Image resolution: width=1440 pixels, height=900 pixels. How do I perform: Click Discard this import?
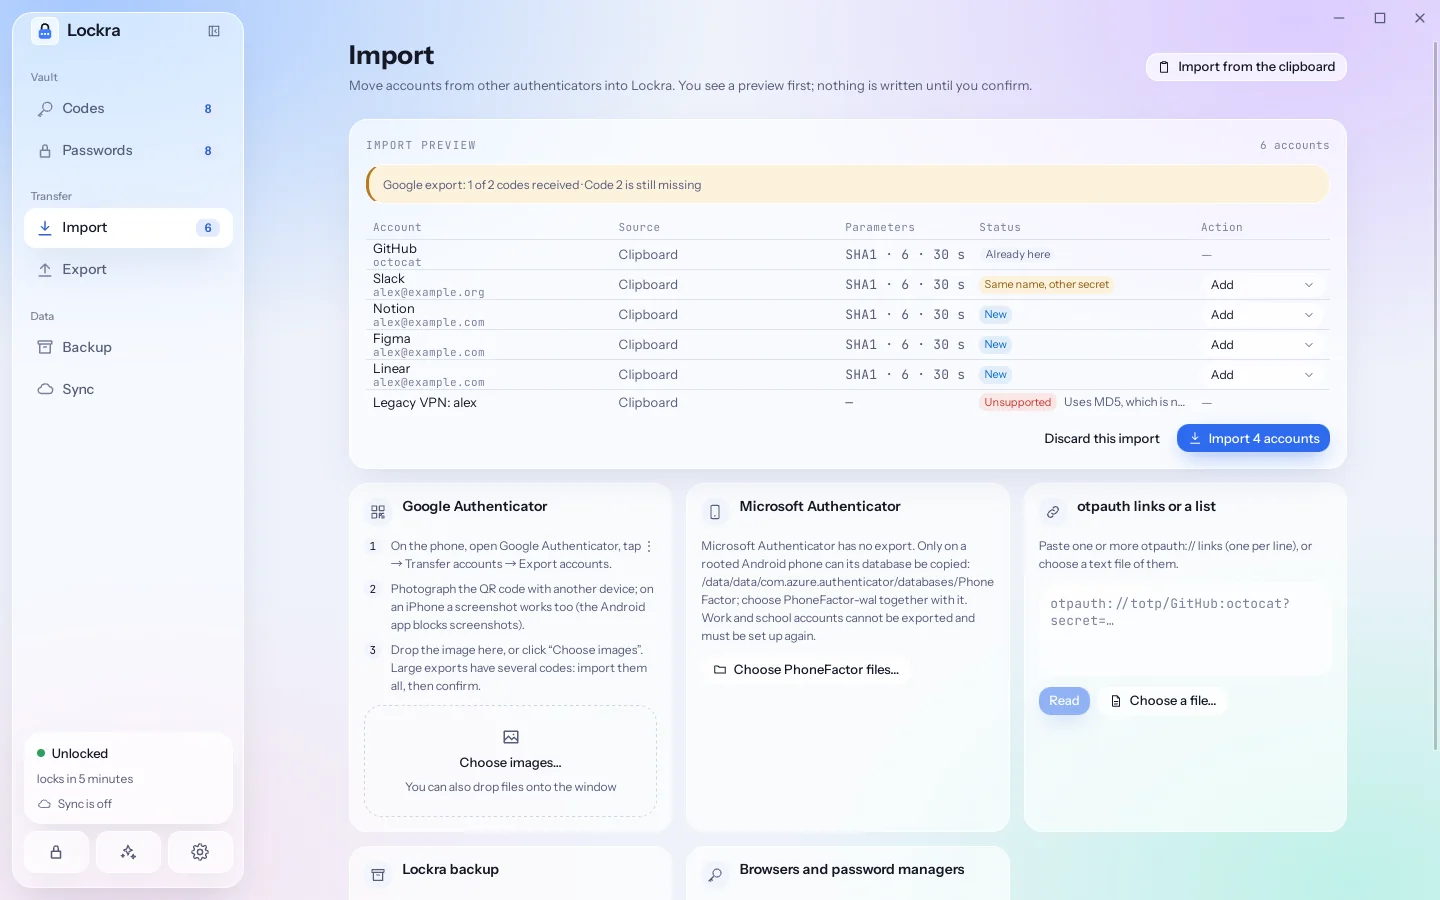[x=1102, y=438]
